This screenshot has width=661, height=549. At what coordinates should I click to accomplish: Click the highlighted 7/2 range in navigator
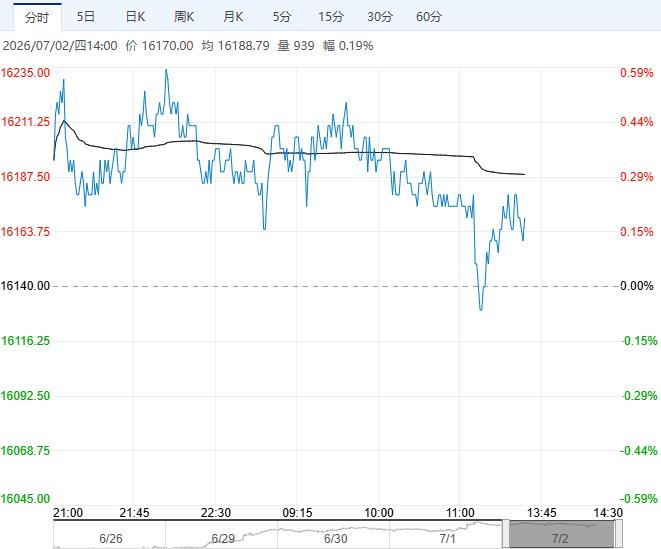pyautogui.click(x=562, y=535)
